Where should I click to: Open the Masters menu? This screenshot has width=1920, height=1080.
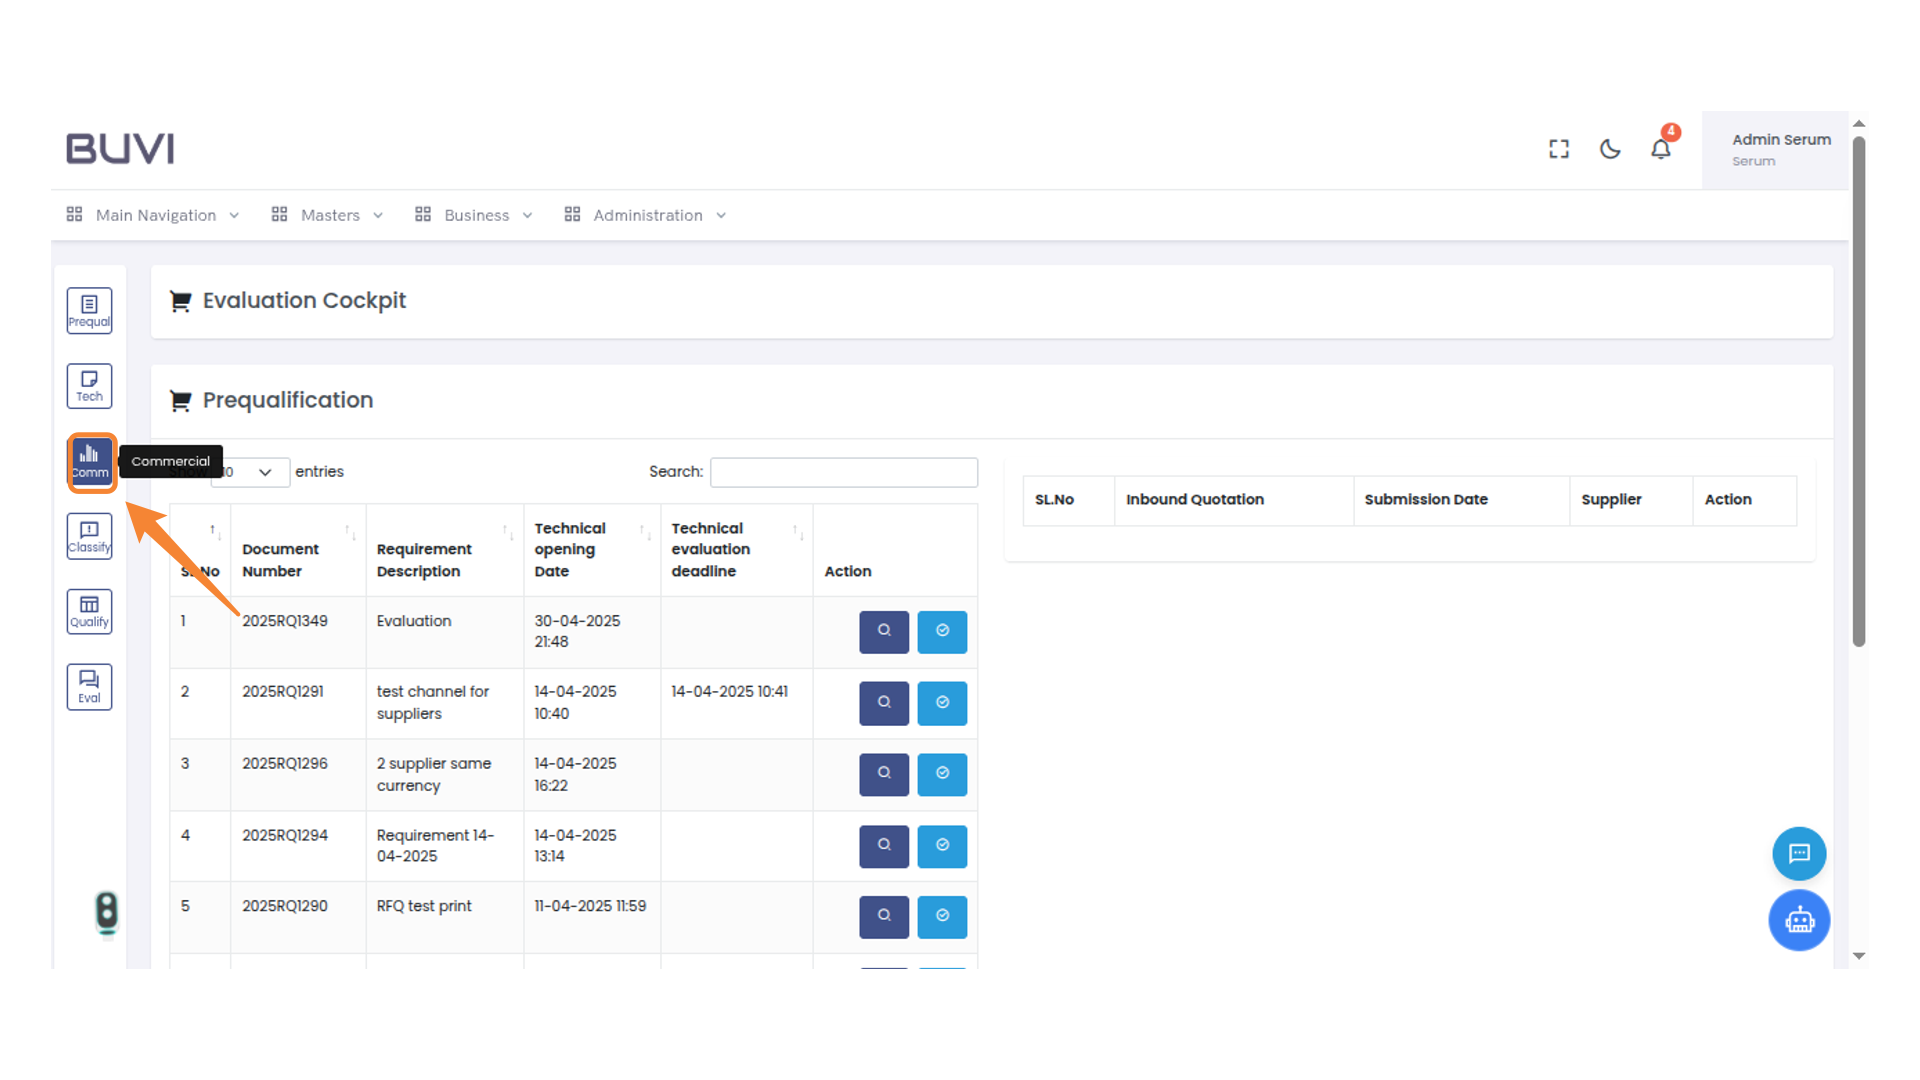[x=328, y=215]
